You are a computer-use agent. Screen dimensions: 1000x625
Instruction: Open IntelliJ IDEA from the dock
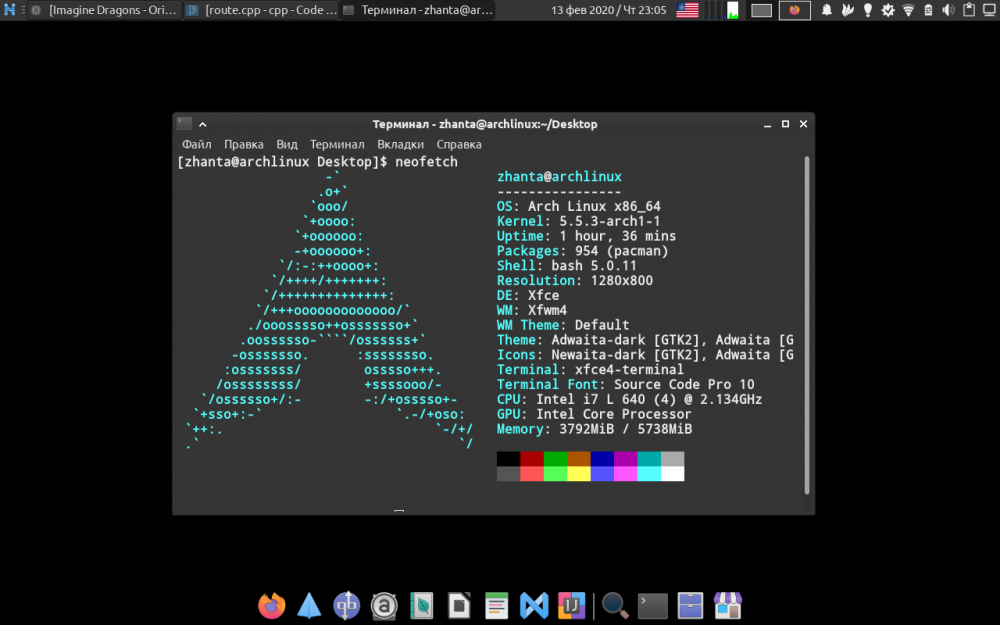571,606
